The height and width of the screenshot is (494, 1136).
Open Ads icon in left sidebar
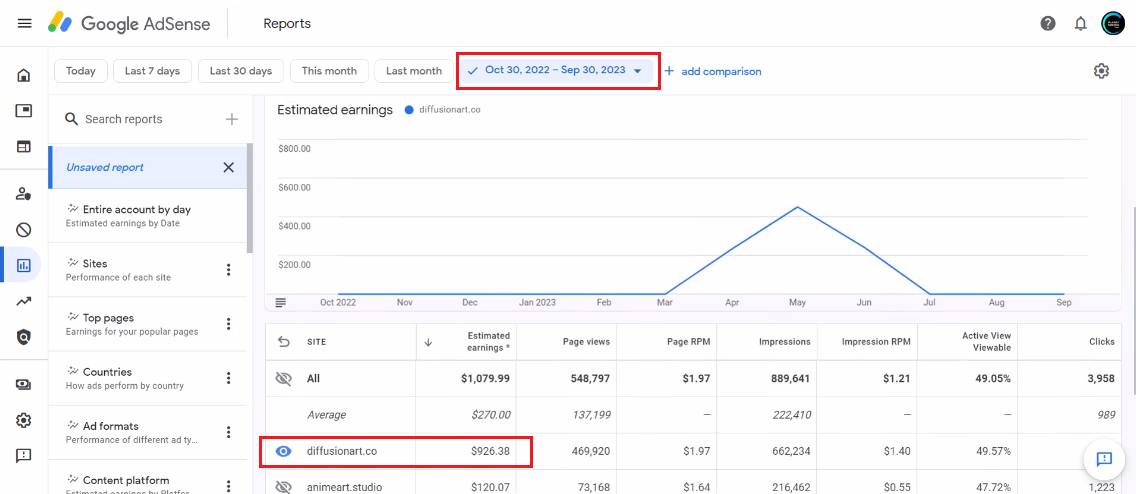pyautogui.click(x=23, y=111)
